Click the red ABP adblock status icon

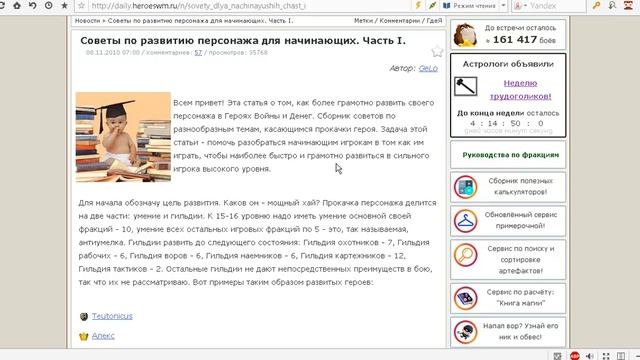[x=575, y=356]
